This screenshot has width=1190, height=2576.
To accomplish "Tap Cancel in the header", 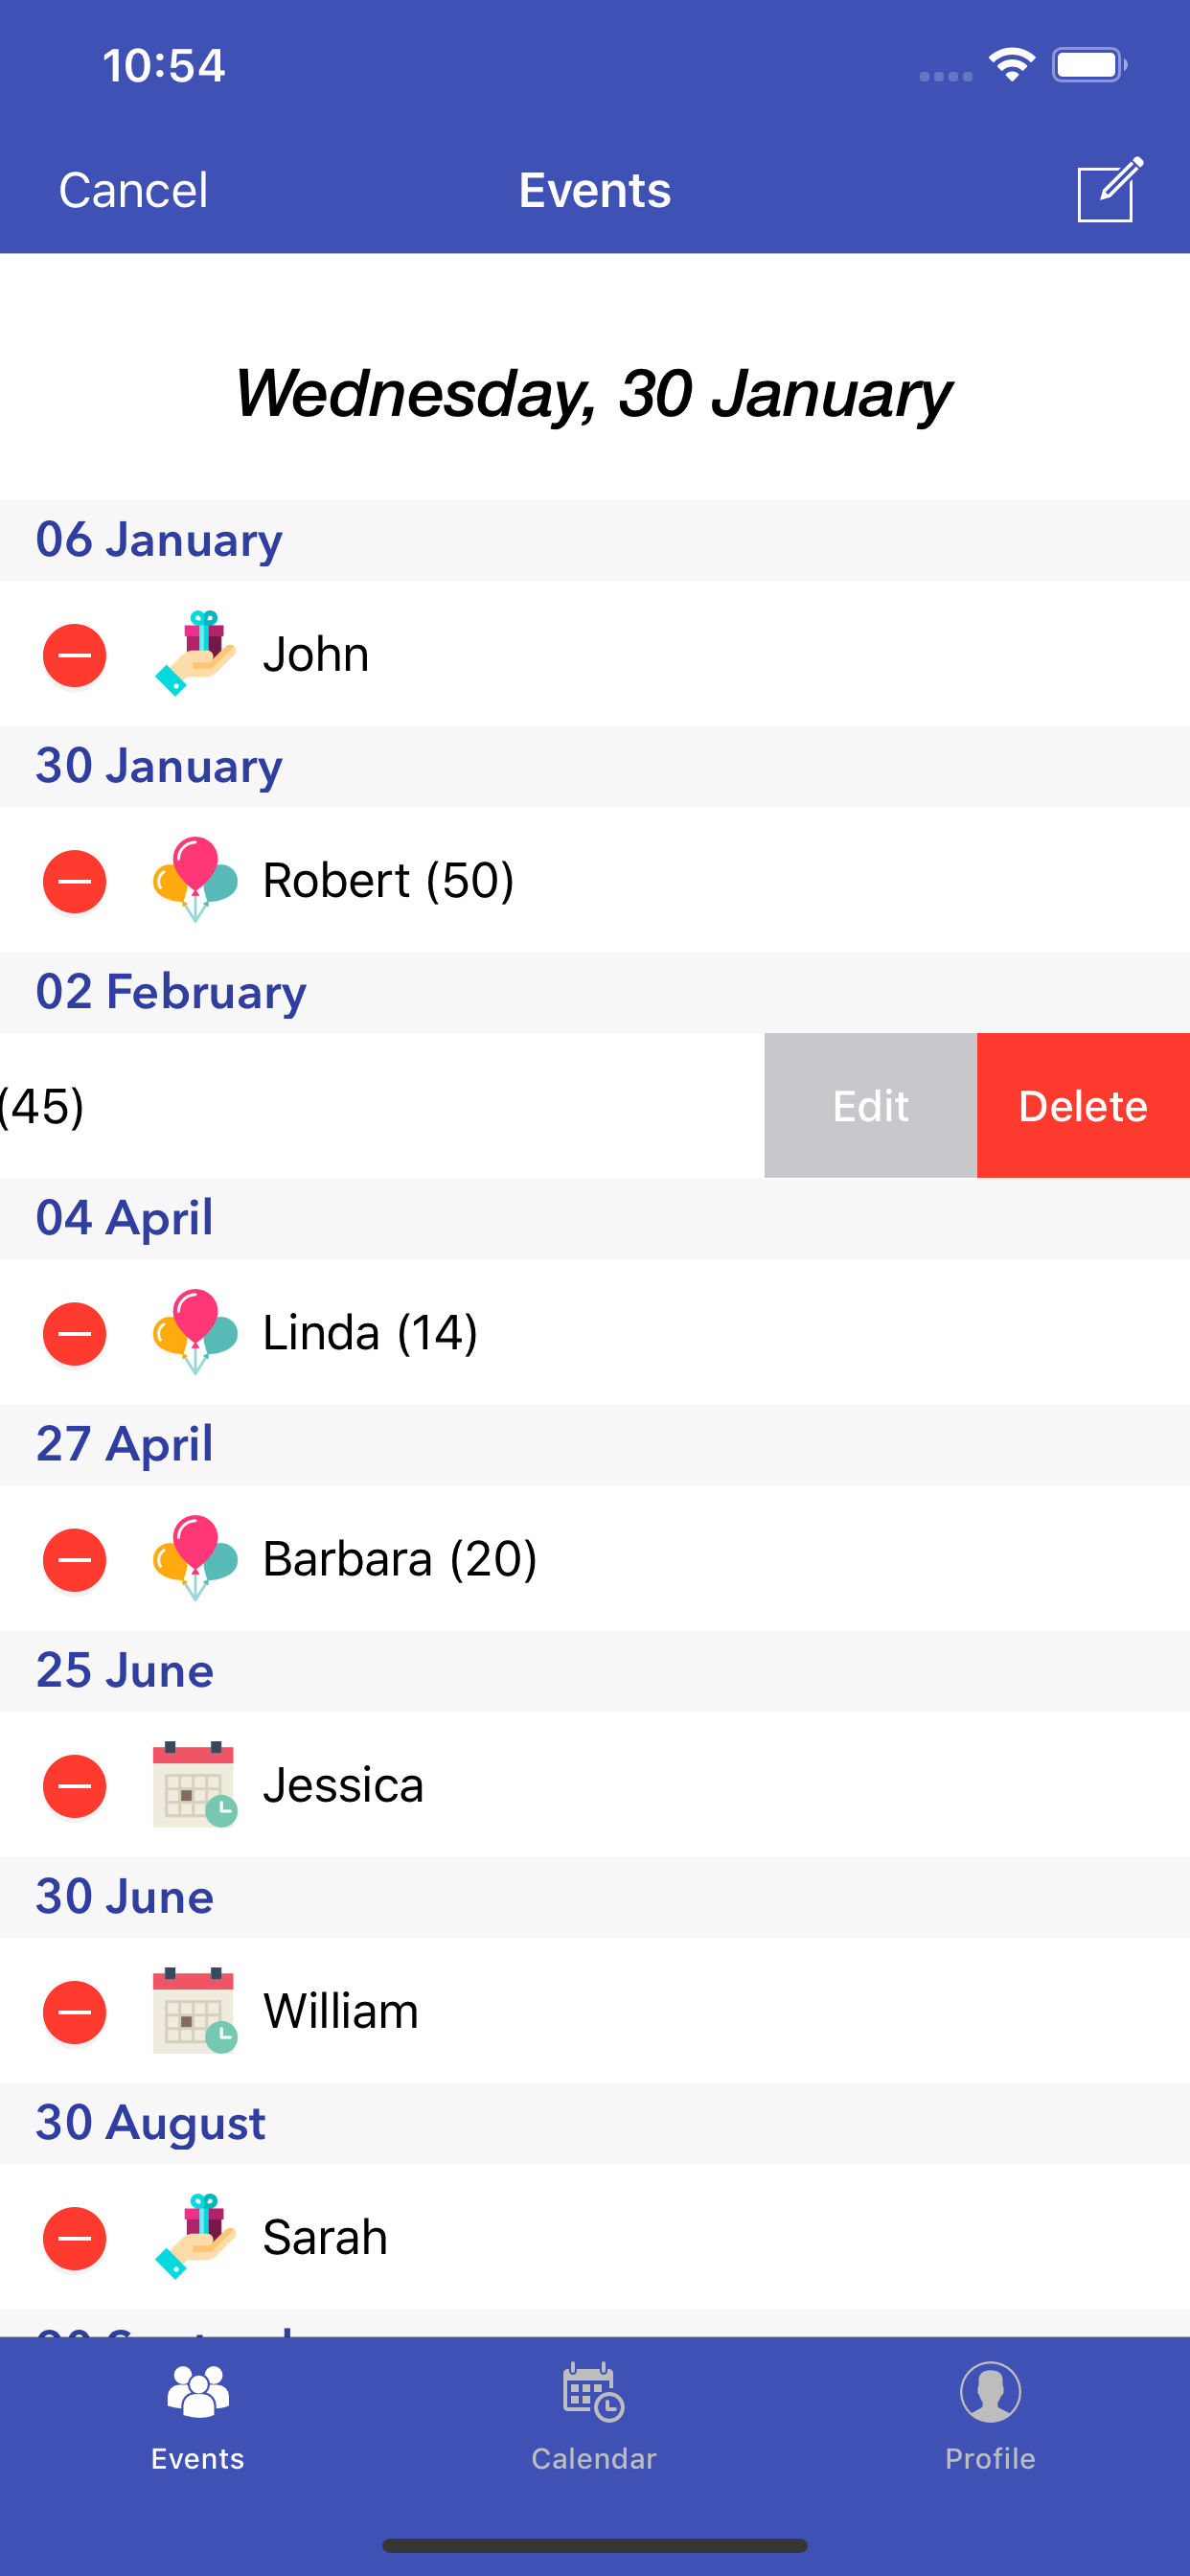I will [133, 190].
